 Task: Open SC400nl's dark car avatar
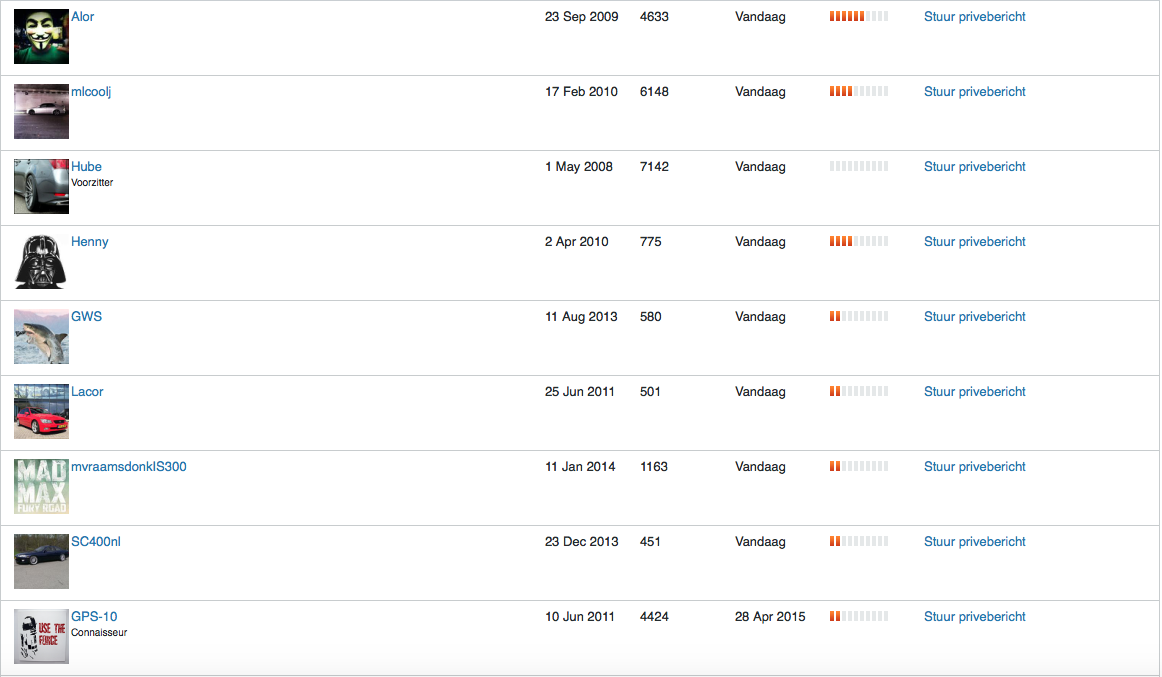pos(41,561)
